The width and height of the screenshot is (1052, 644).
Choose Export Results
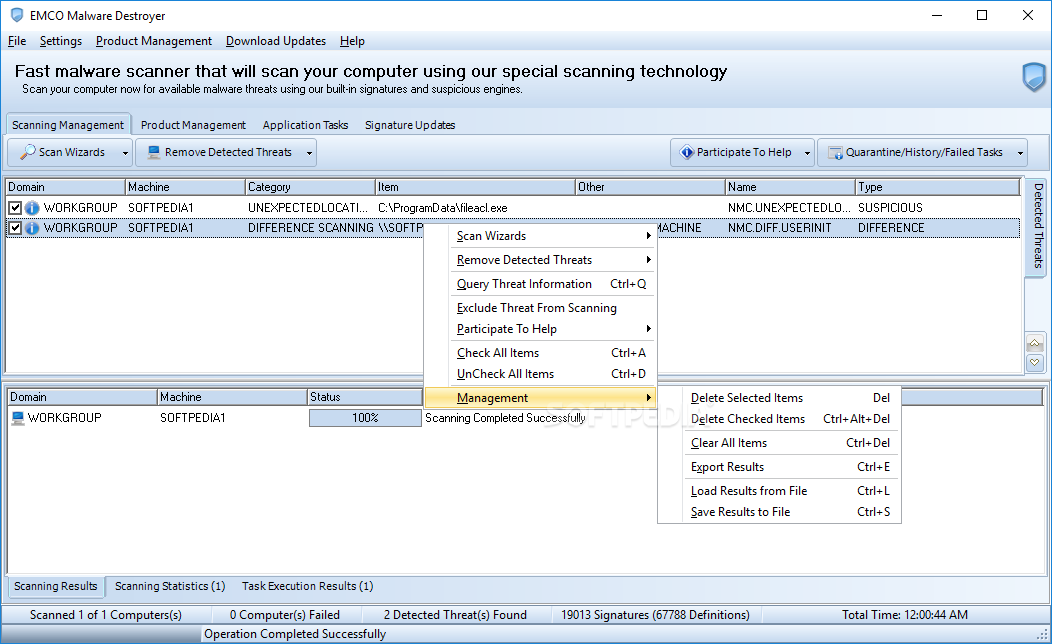(x=779, y=467)
